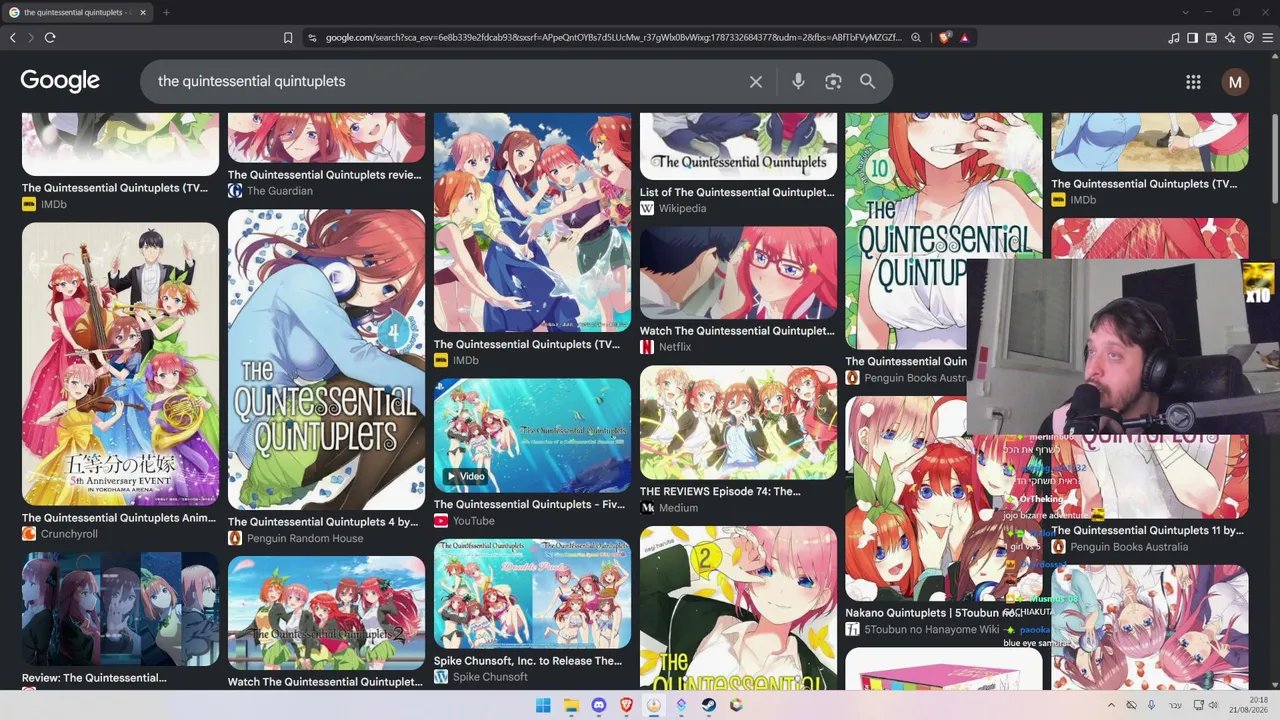Viewport: 1280px width, 720px height.
Task: Open the tab search dropdown arrow
Action: click(1185, 12)
